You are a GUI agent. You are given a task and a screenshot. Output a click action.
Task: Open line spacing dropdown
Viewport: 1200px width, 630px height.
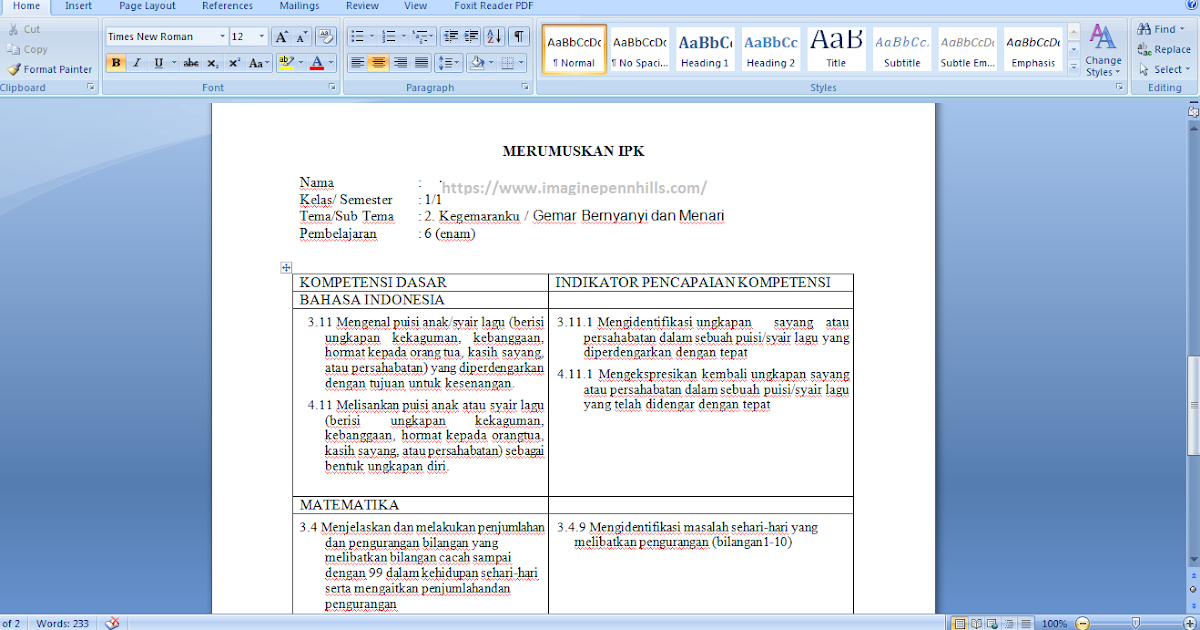click(449, 63)
